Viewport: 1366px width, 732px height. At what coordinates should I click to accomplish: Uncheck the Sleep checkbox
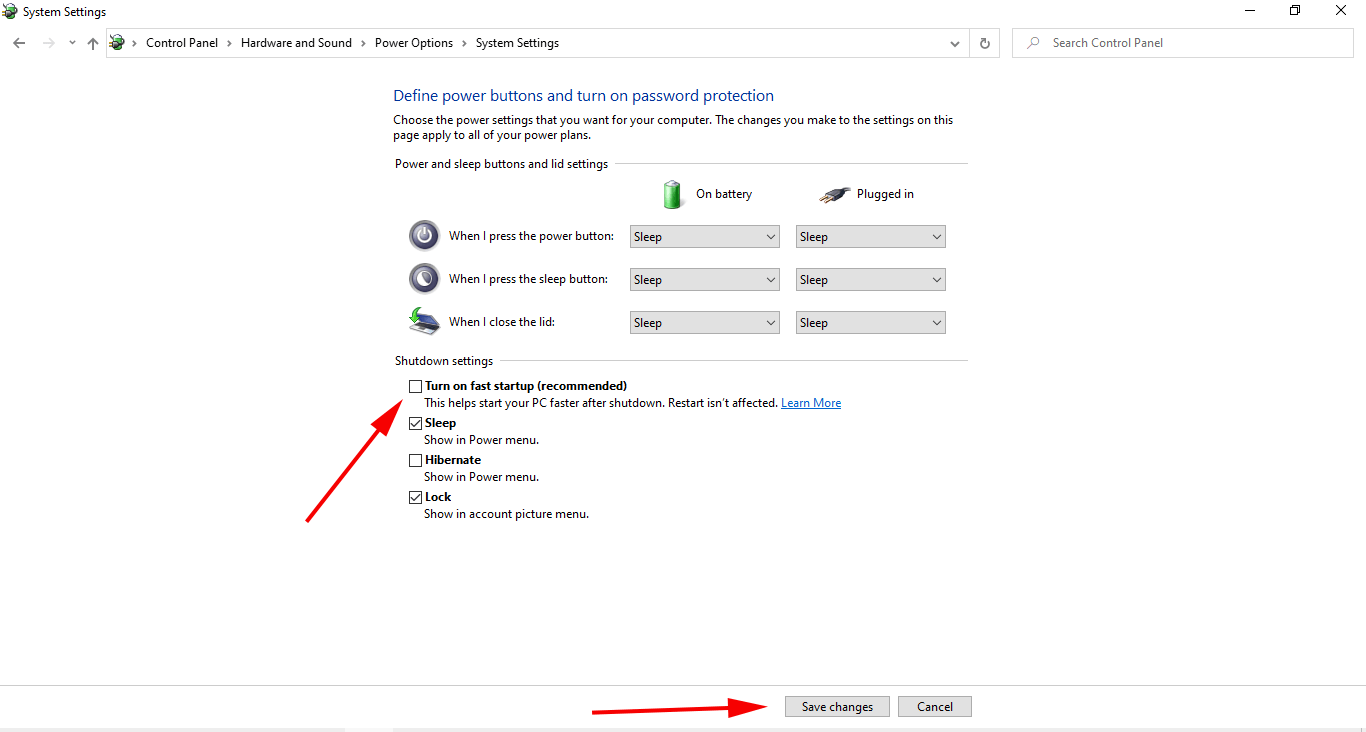pyautogui.click(x=415, y=423)
